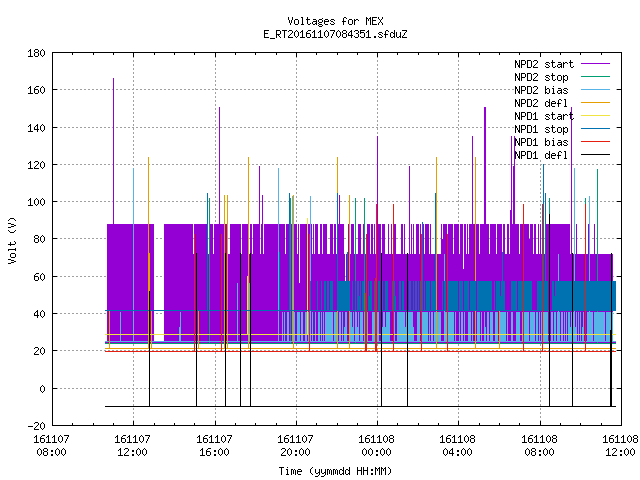The height and width of the screenshot is (480, 640).
Task: Click the 161108 08:00 x-axis tick label
Action: click(539, 445)
